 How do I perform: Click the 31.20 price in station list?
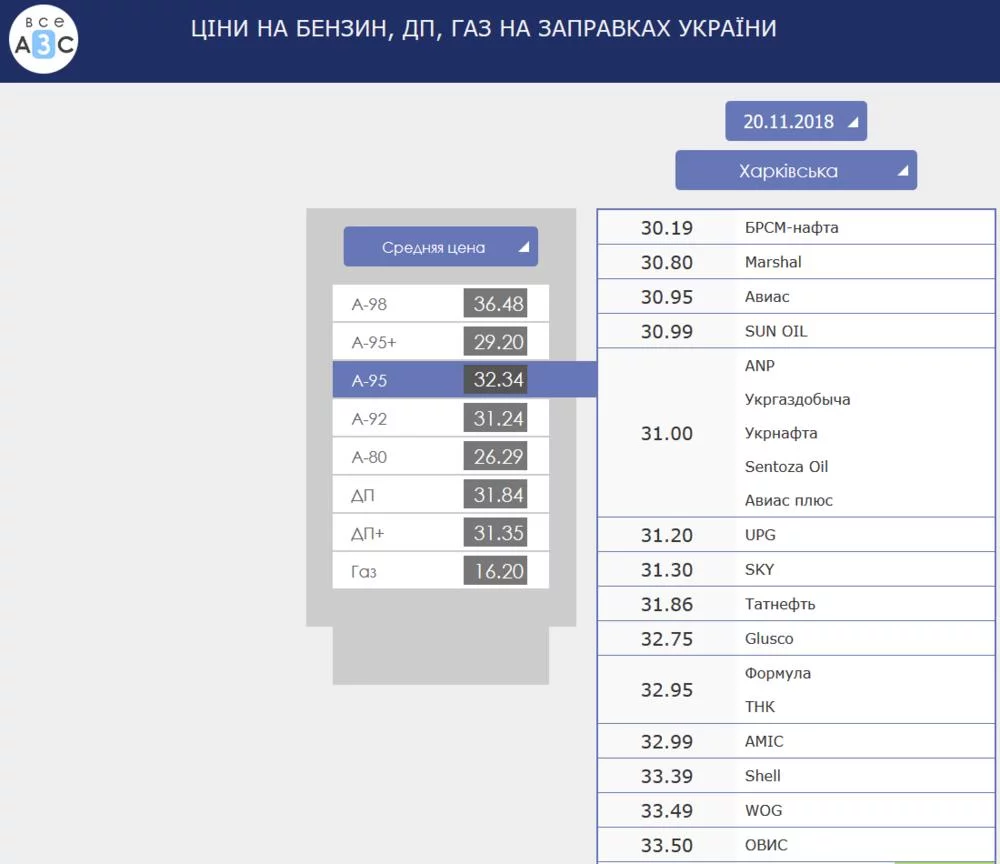pos(666,535)
